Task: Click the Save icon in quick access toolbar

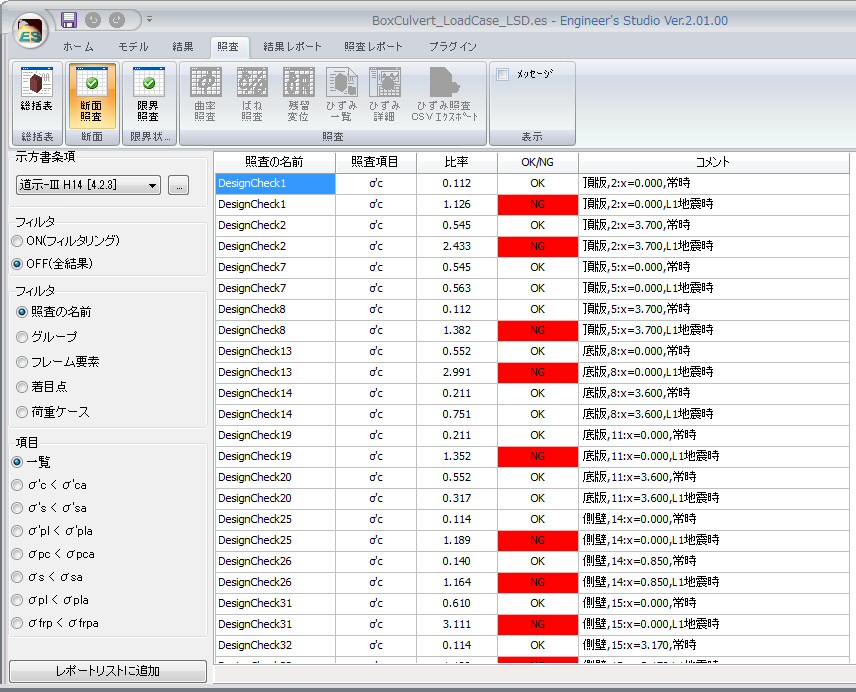Action: pyautogui.click(x=69, y=20)
